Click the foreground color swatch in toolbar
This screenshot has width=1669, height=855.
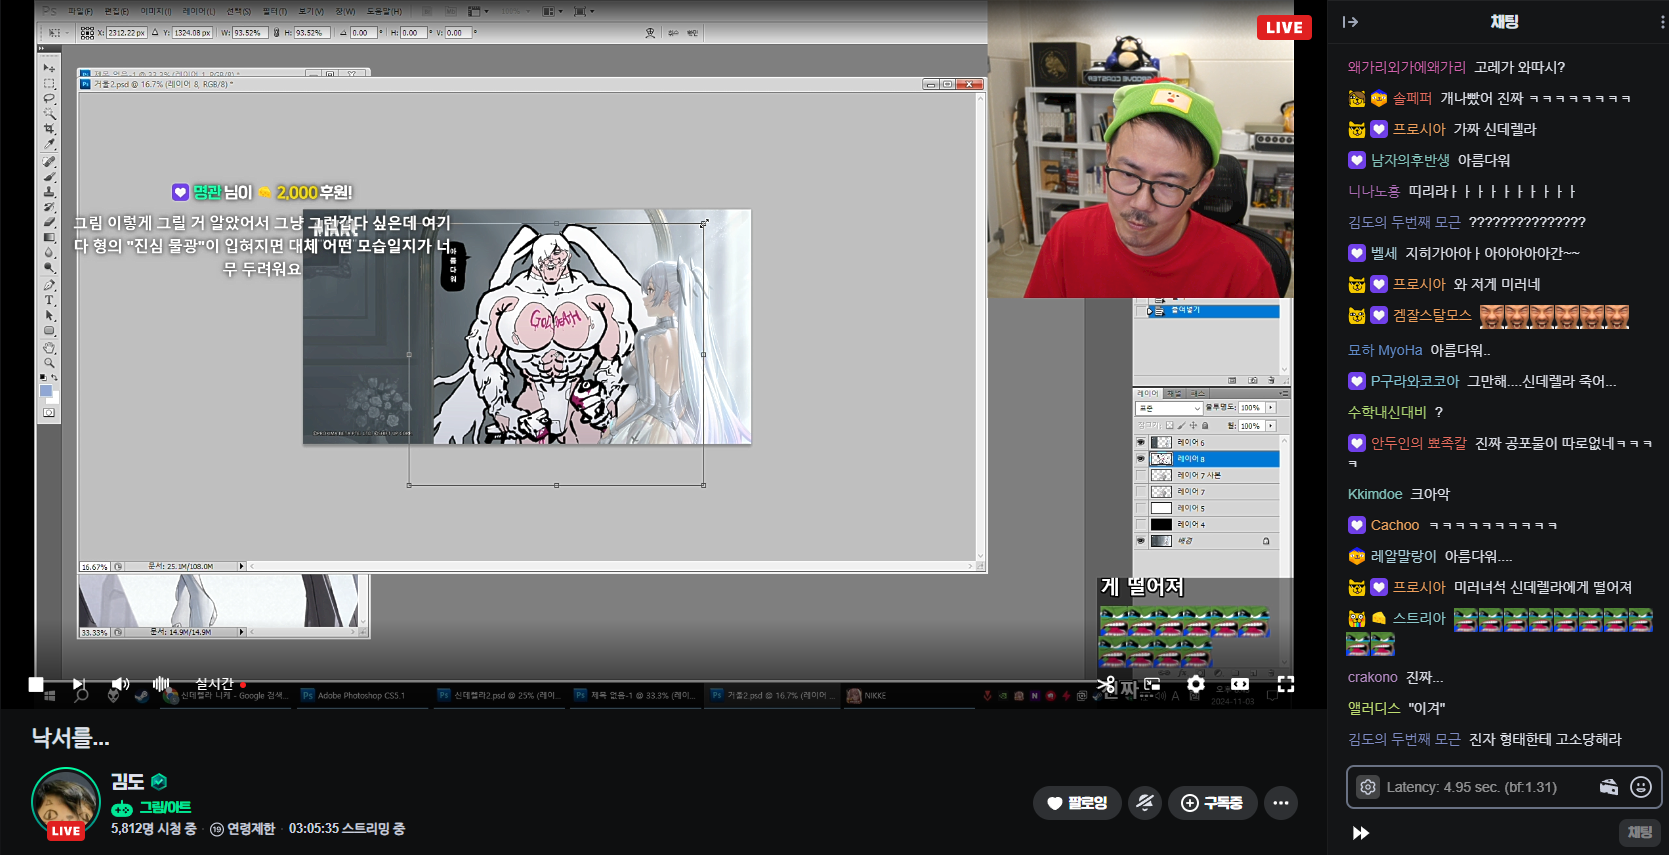(45, 391)
